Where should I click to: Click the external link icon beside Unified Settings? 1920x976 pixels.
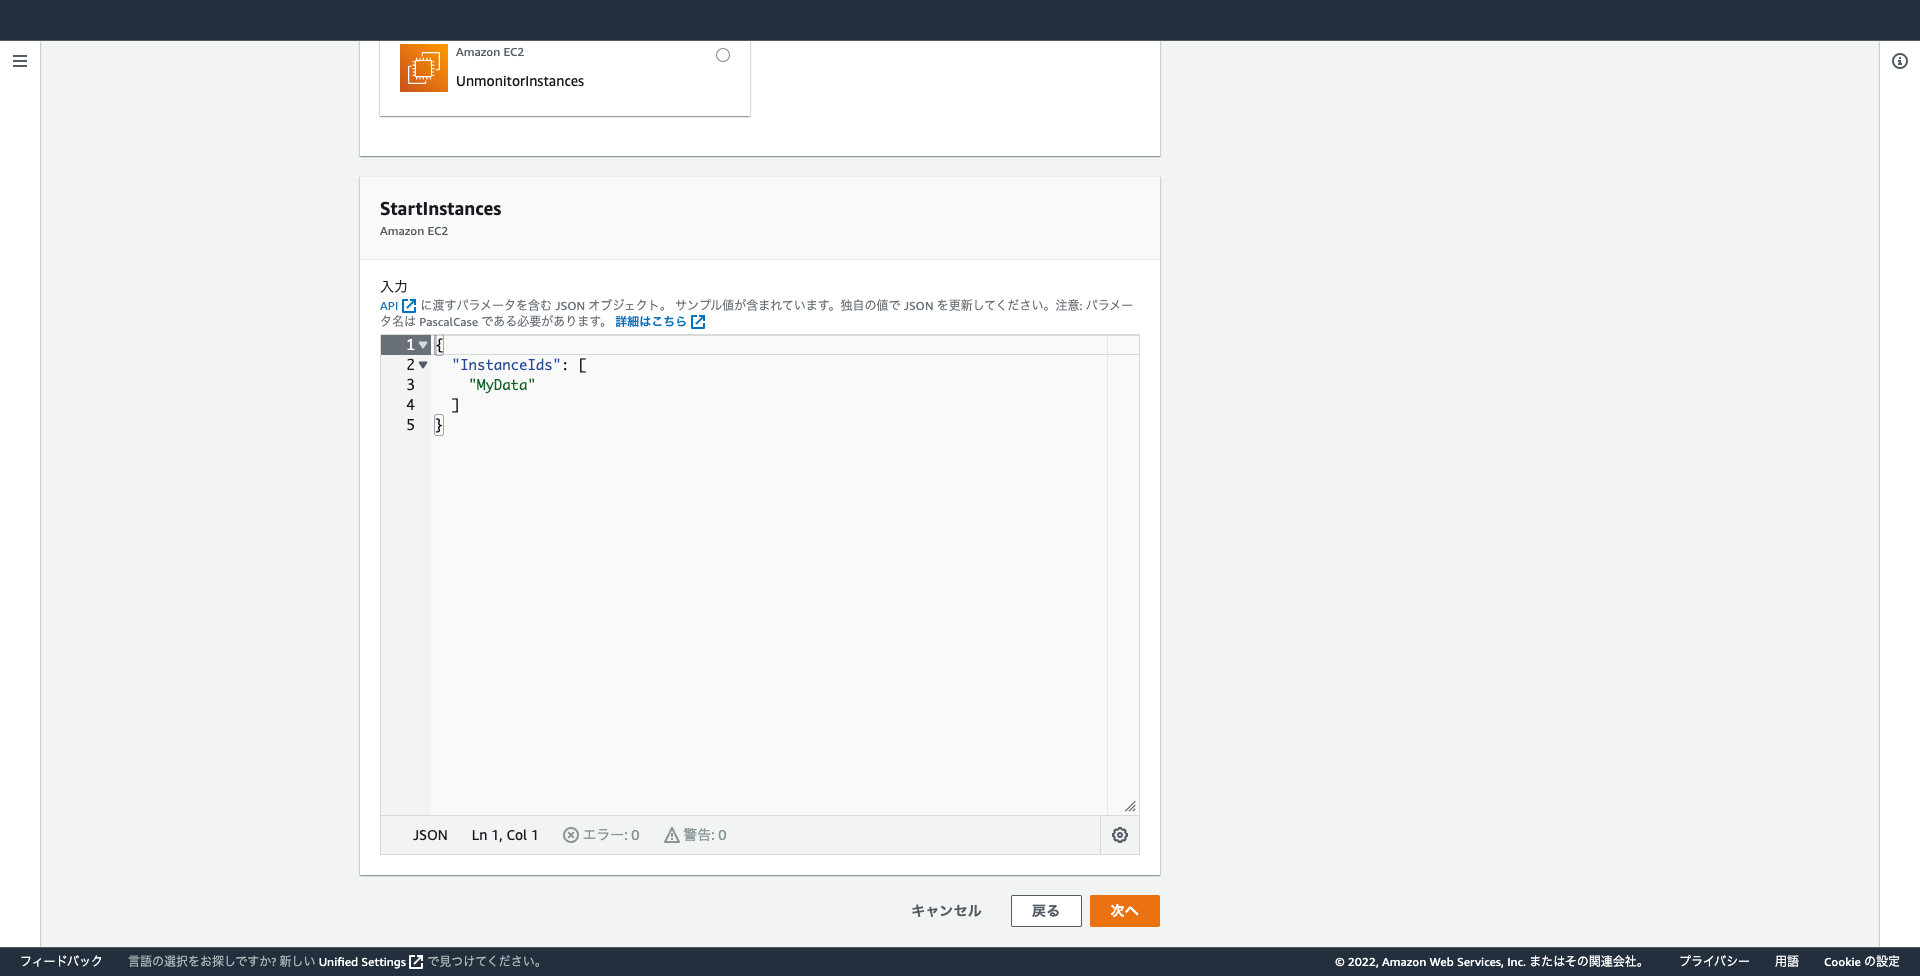pyautogui.click(x=414, y=961)
